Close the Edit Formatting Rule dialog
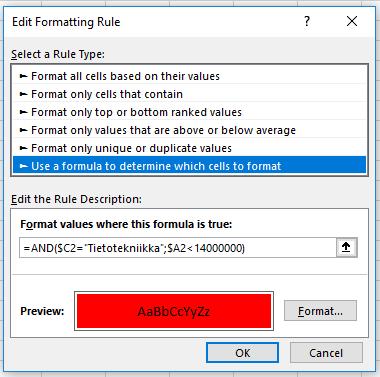380x377 pixels. click(352, 22)
